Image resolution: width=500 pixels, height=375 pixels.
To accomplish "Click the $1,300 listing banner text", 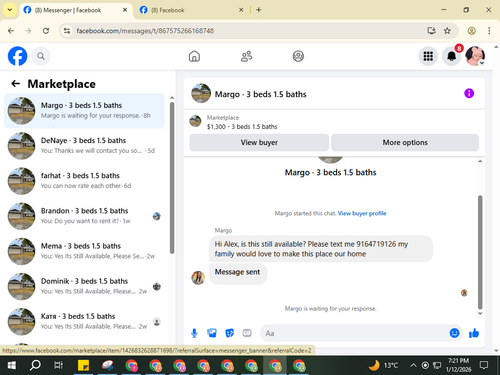I will [x=242, y=127].
